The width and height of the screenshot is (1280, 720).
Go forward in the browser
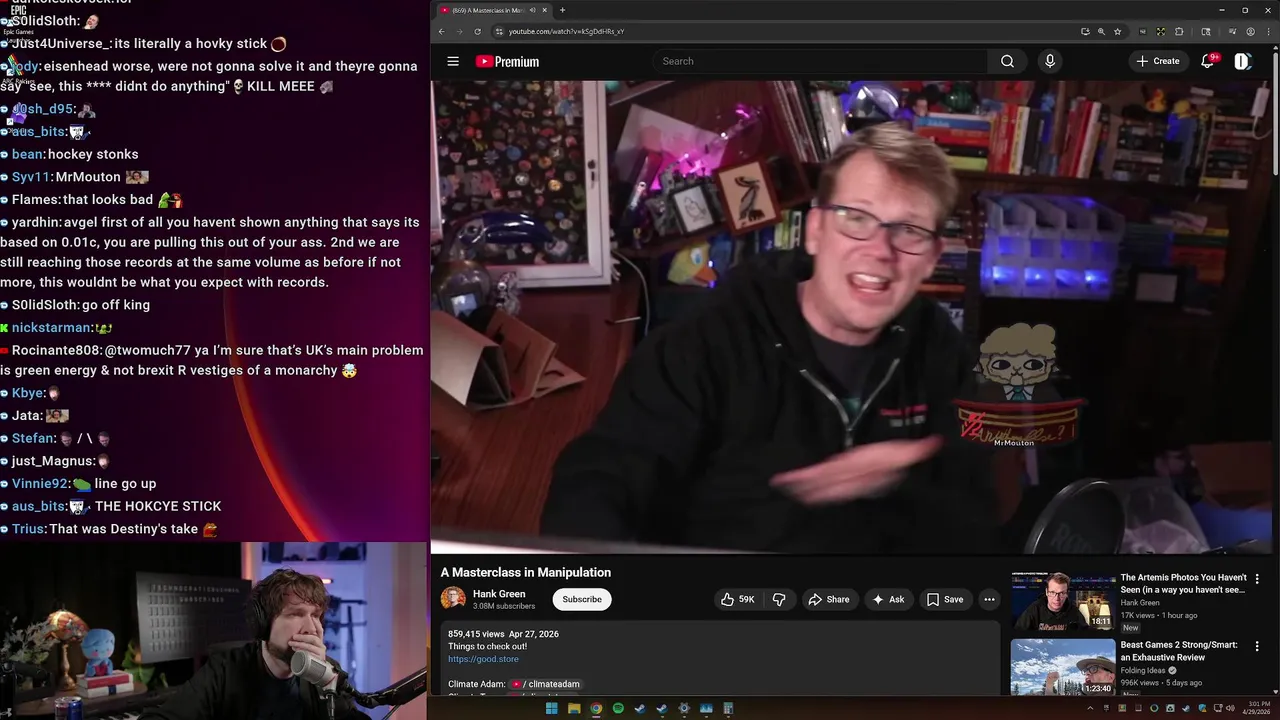click(x=460, y=31)
